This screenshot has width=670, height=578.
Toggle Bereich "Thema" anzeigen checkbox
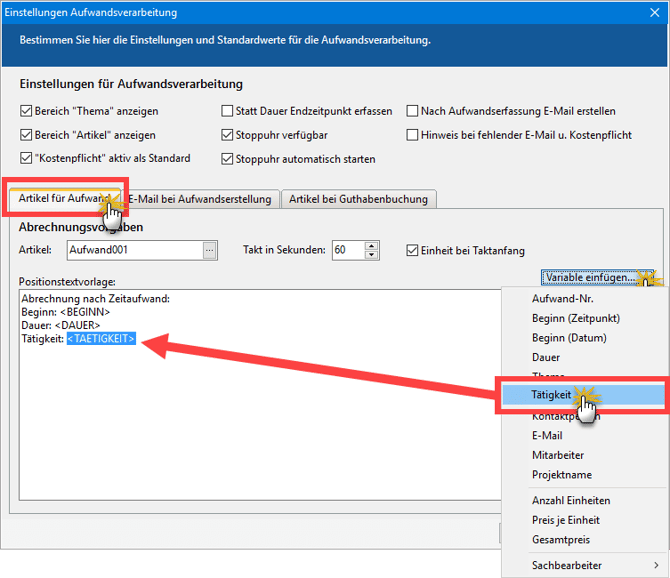(26, 111)
